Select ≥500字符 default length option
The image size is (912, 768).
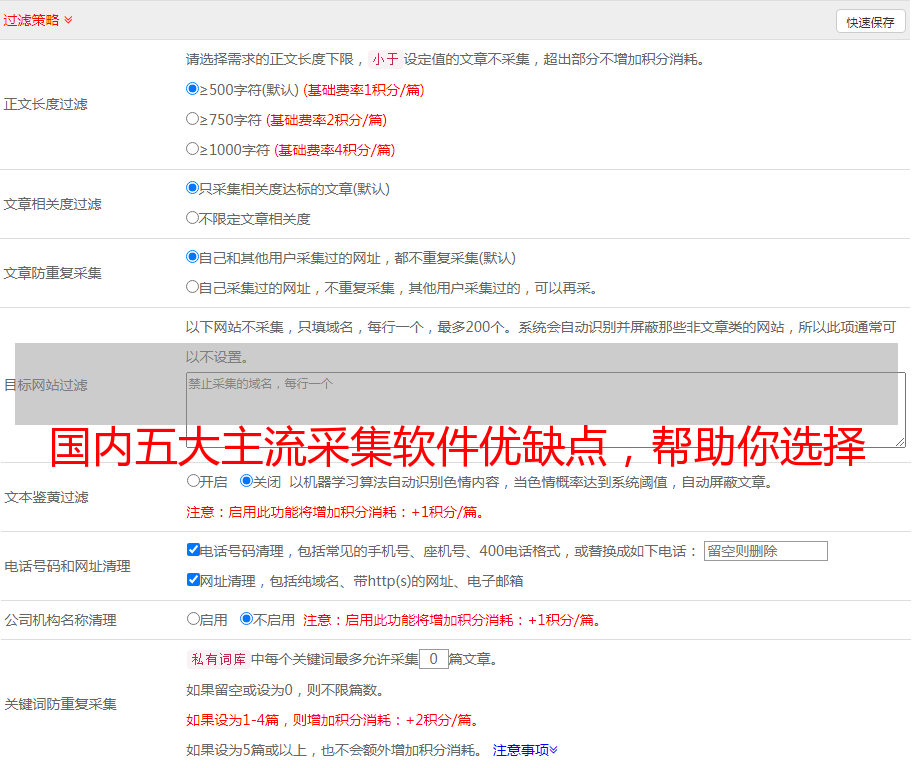193,89
